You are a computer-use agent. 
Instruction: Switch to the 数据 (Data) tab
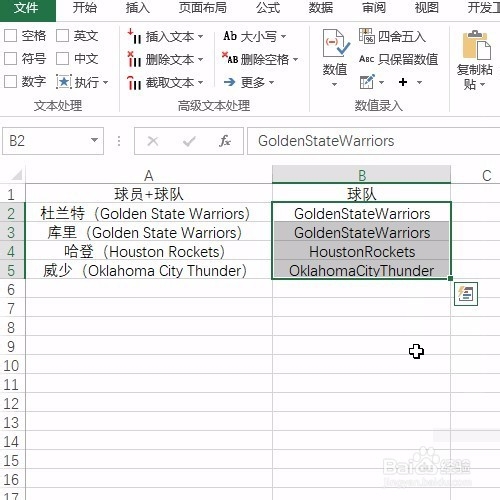click(321, 8)
